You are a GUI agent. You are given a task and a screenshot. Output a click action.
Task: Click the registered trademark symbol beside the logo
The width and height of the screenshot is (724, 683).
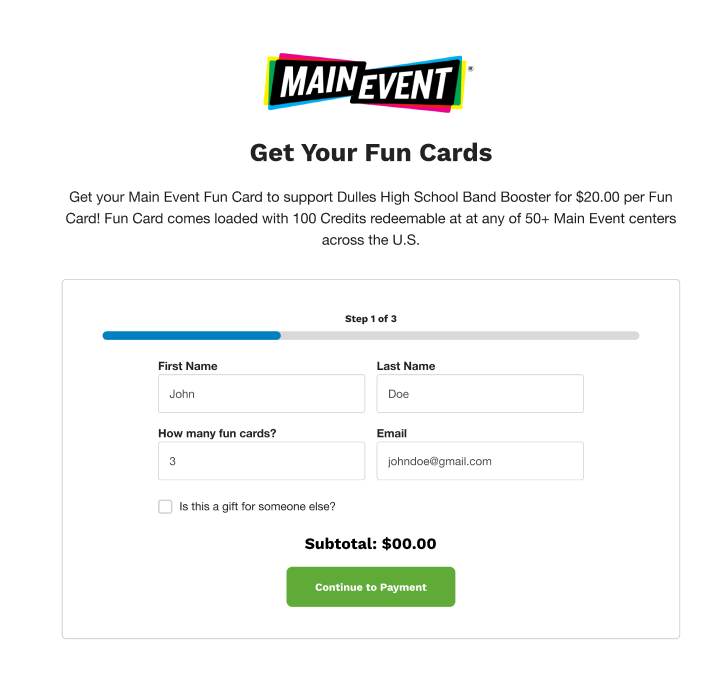pyautogui.click(x=471, y=69)
